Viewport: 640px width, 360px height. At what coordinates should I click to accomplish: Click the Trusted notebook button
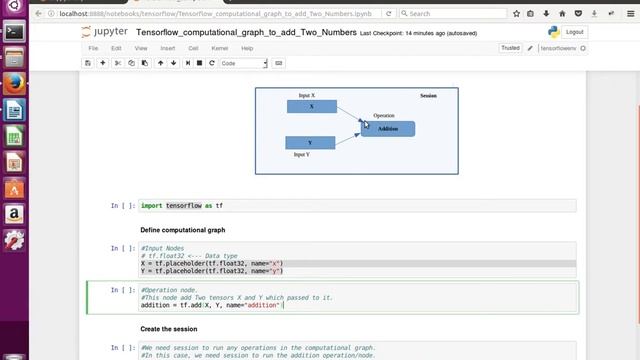(x=510, y=48)
